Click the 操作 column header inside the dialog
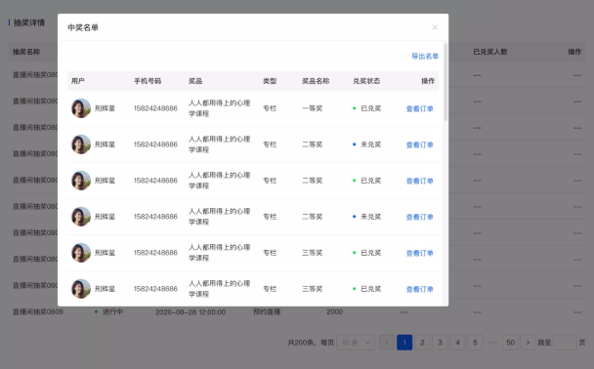 428,81
